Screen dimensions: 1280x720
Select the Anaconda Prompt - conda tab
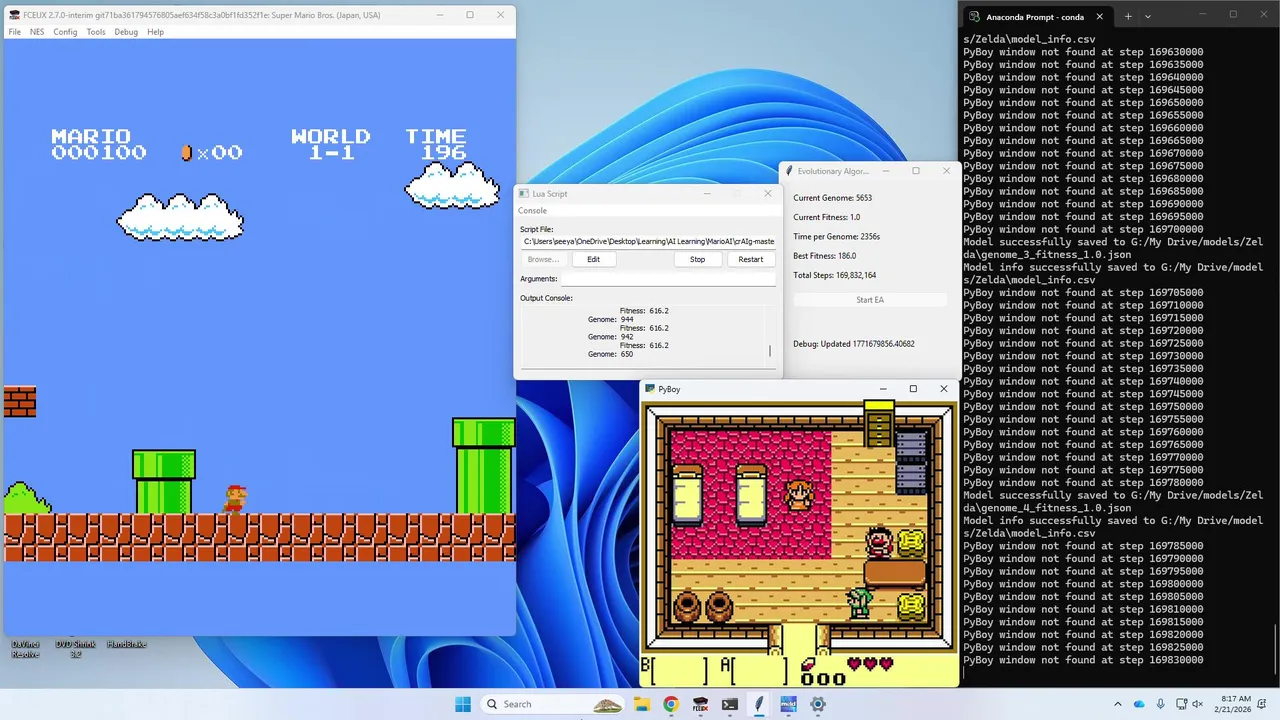1036,16
